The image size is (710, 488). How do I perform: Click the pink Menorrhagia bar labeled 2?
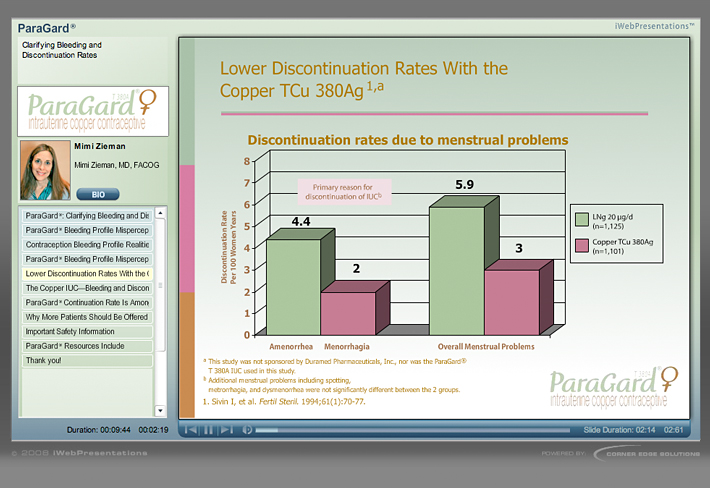click(x=348, y=313)
